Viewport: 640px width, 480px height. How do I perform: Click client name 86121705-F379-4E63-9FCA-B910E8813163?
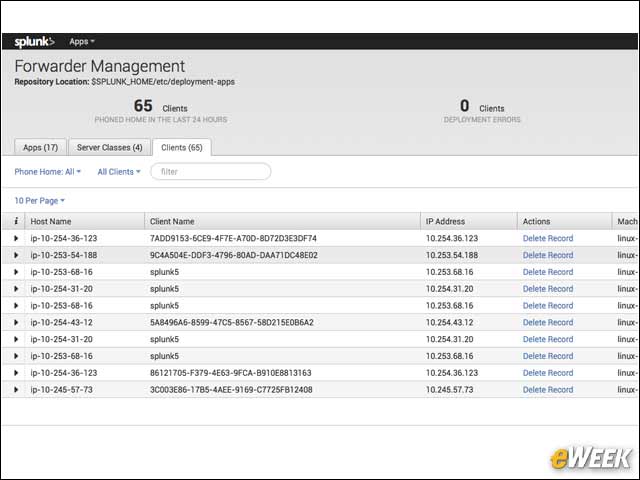(x=231, y=373)
